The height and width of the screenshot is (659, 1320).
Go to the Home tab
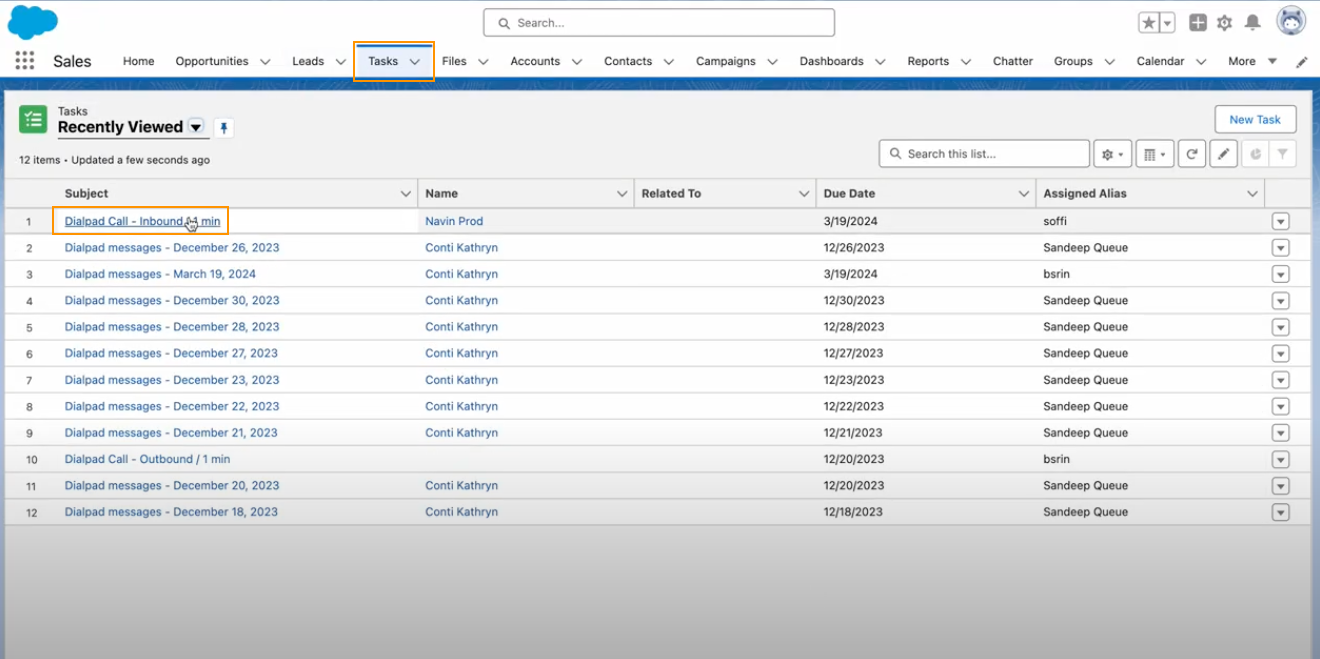click(139, 61)
